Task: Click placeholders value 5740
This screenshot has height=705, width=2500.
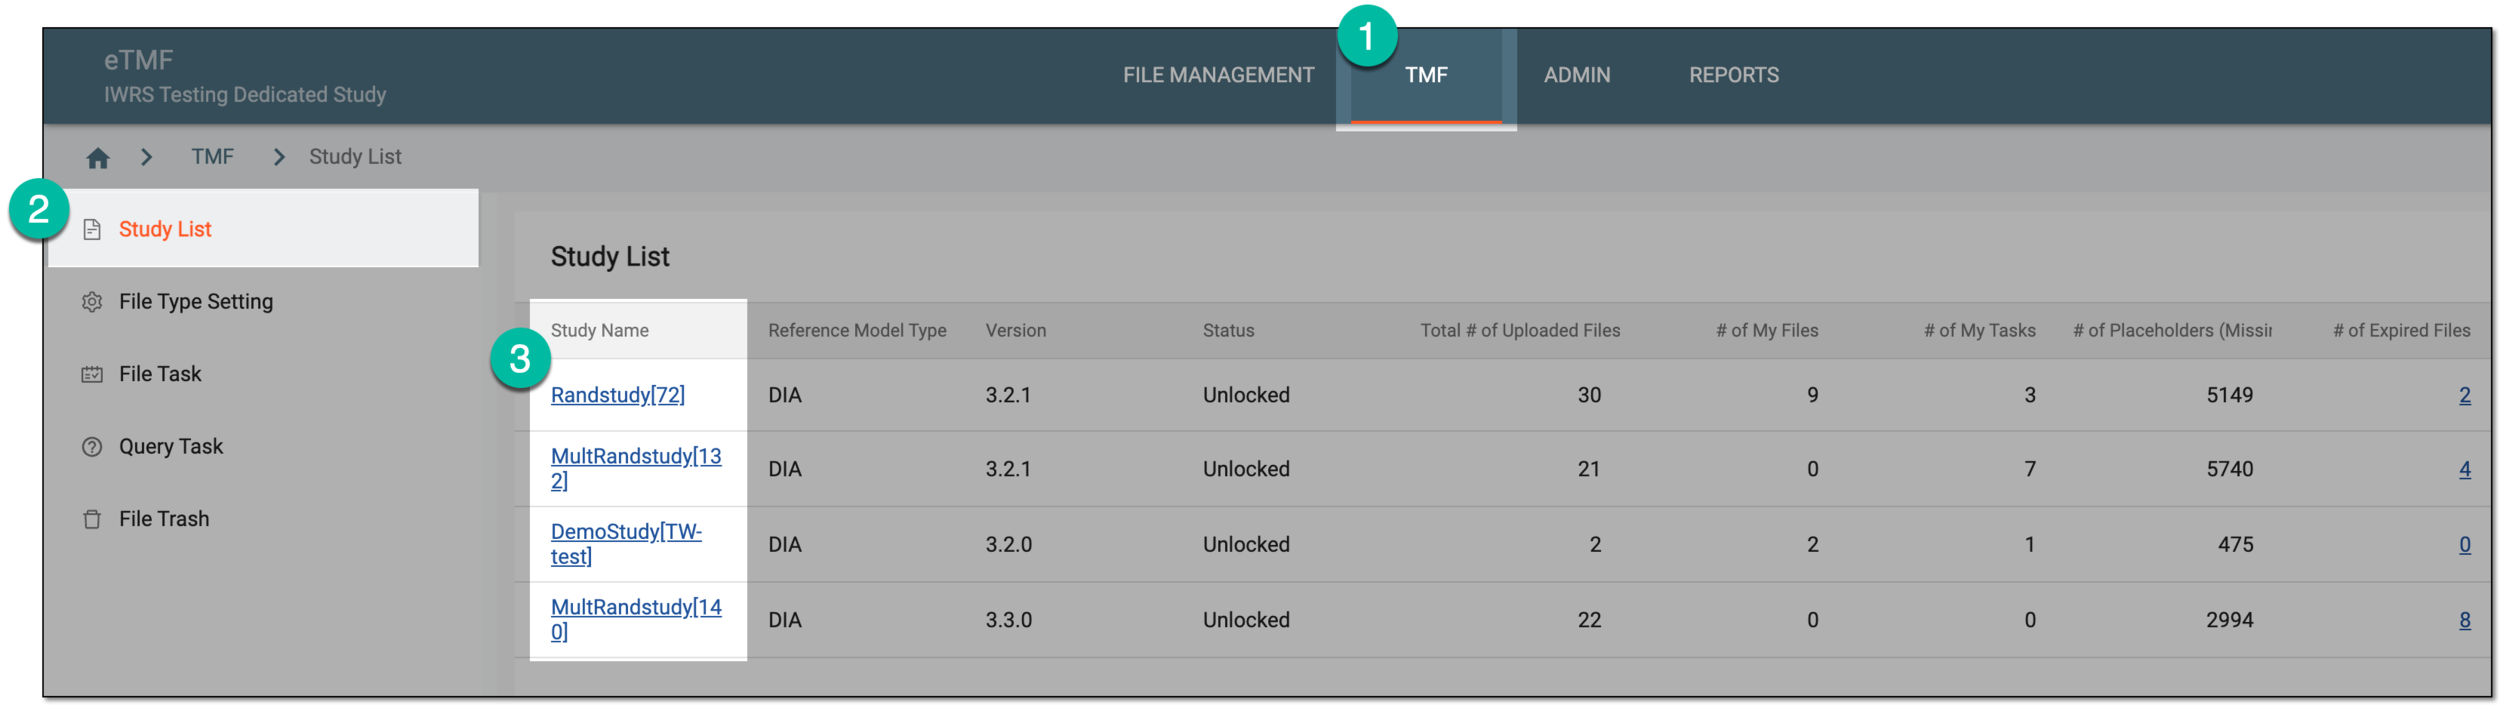Action: 2229,469
